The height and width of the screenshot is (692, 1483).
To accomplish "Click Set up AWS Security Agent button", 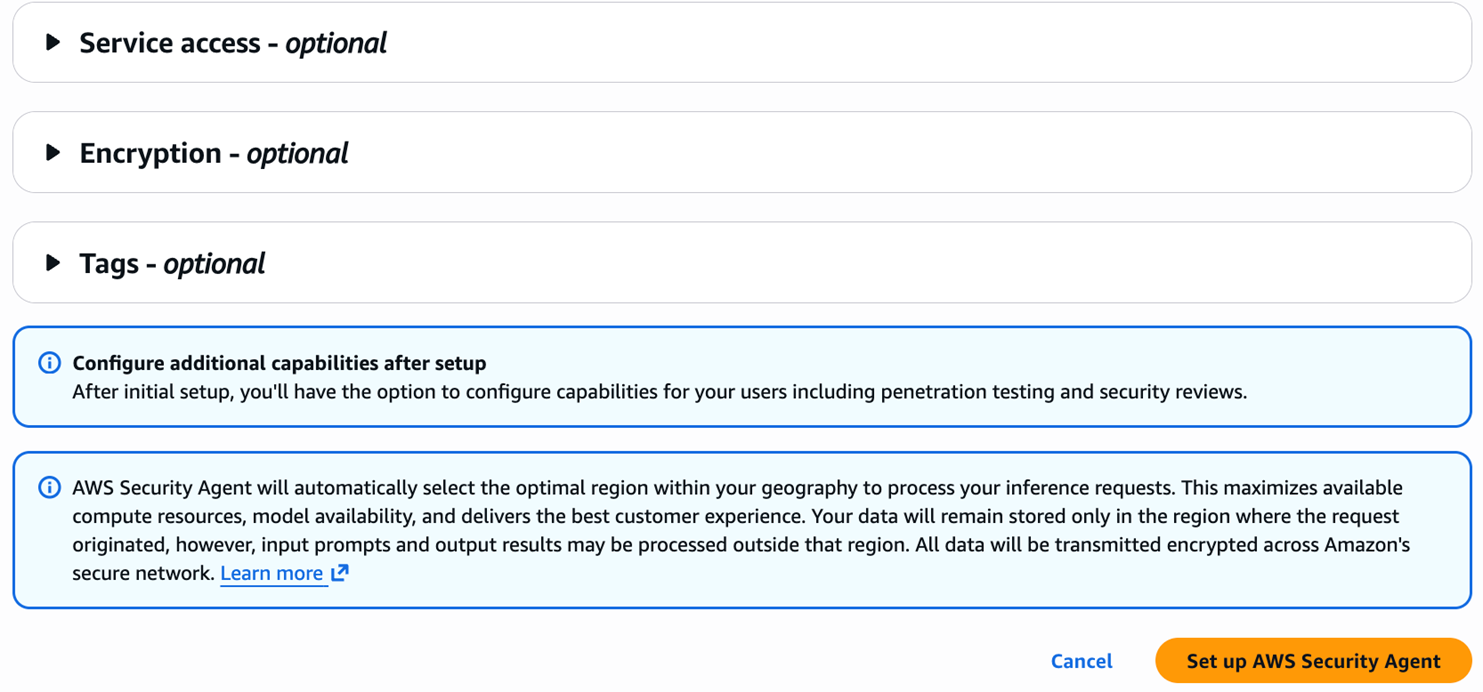I will 1312,661.
